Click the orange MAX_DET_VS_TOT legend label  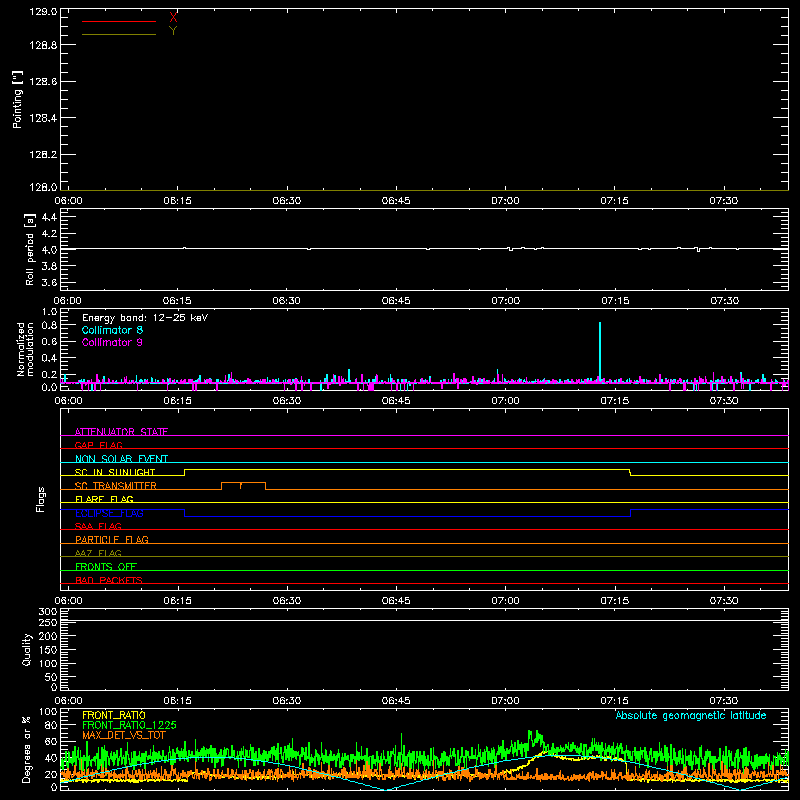[124, 735]
